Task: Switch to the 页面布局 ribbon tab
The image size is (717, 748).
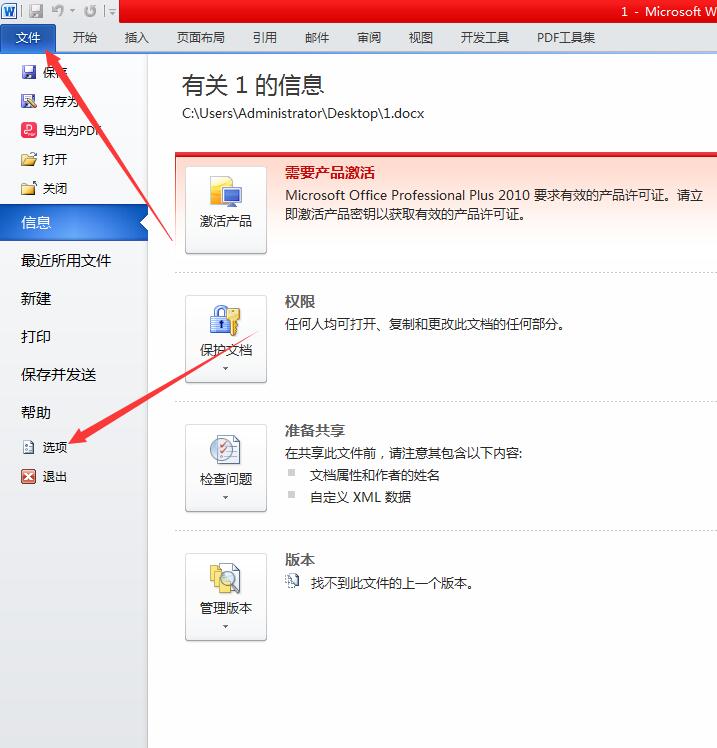Action: coord(200,38)
